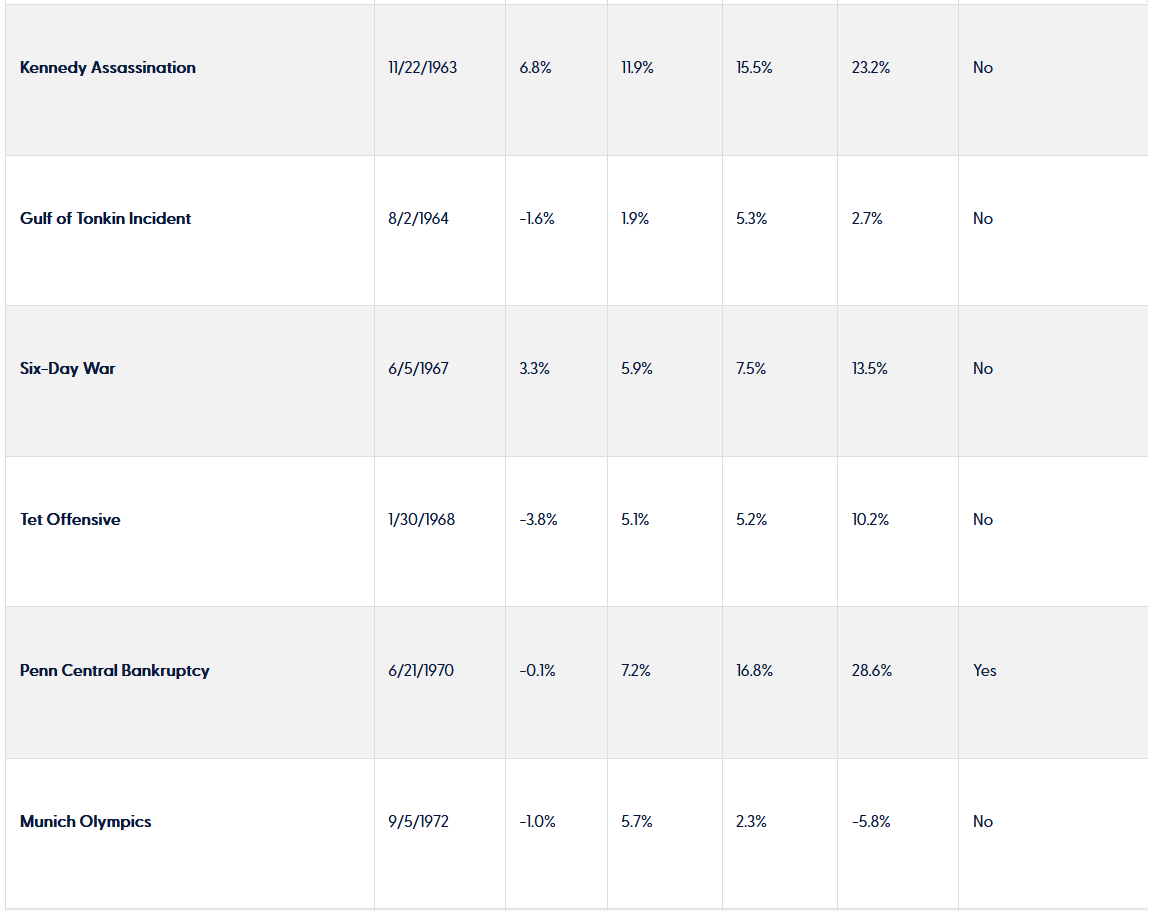This screenshot has width=1151, height=911.
Task: Select the Gulf of Tonkin Incident cell
Action: click(105, 219)
